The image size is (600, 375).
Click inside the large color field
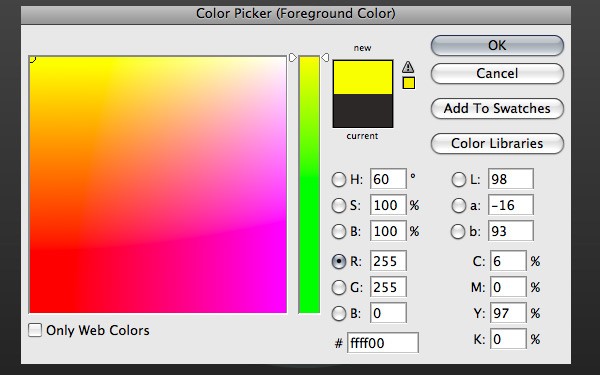158,184
